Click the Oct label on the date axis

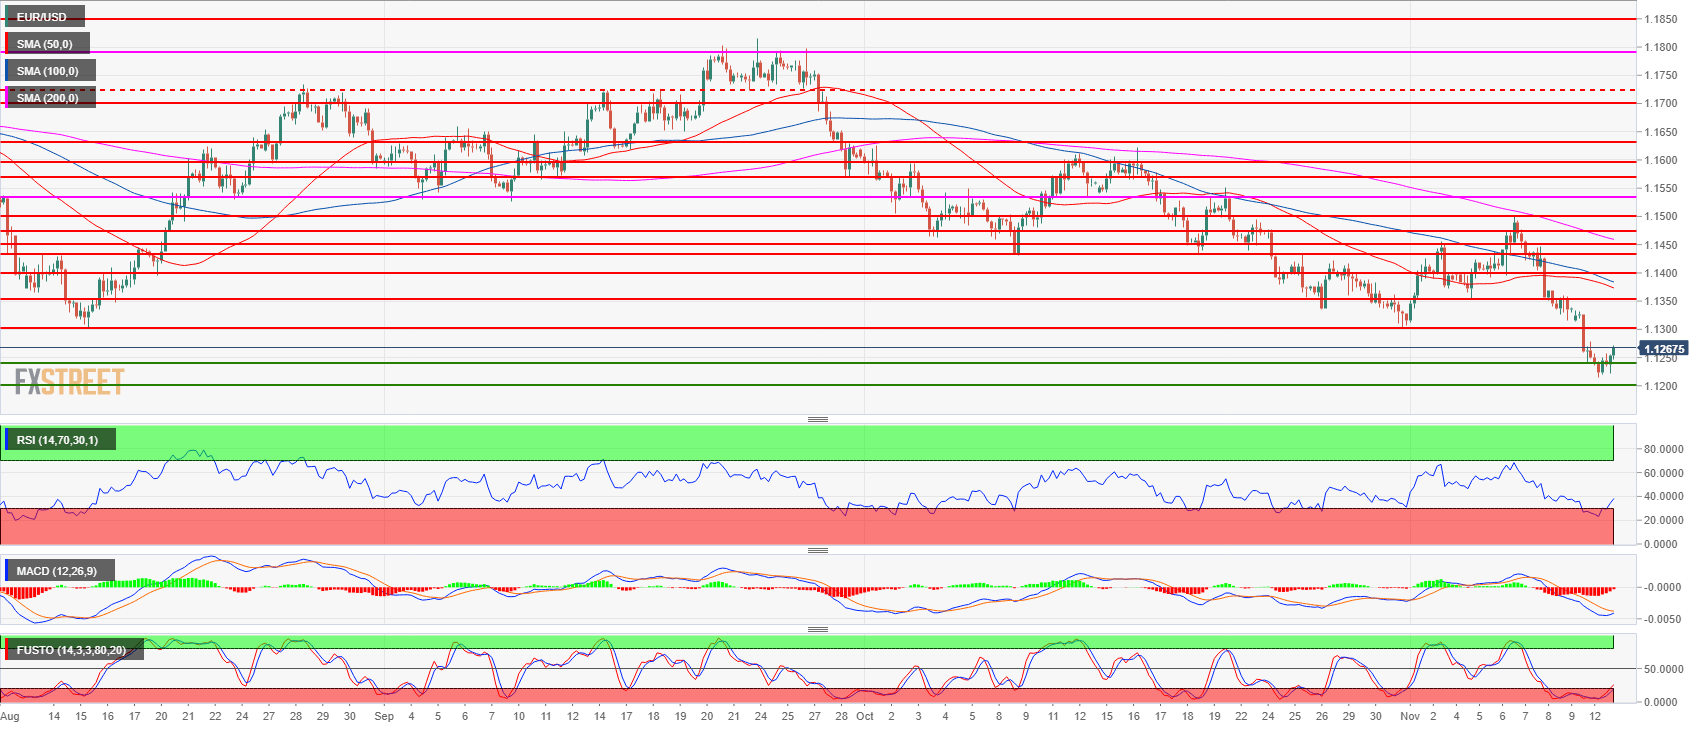[865, 716]
